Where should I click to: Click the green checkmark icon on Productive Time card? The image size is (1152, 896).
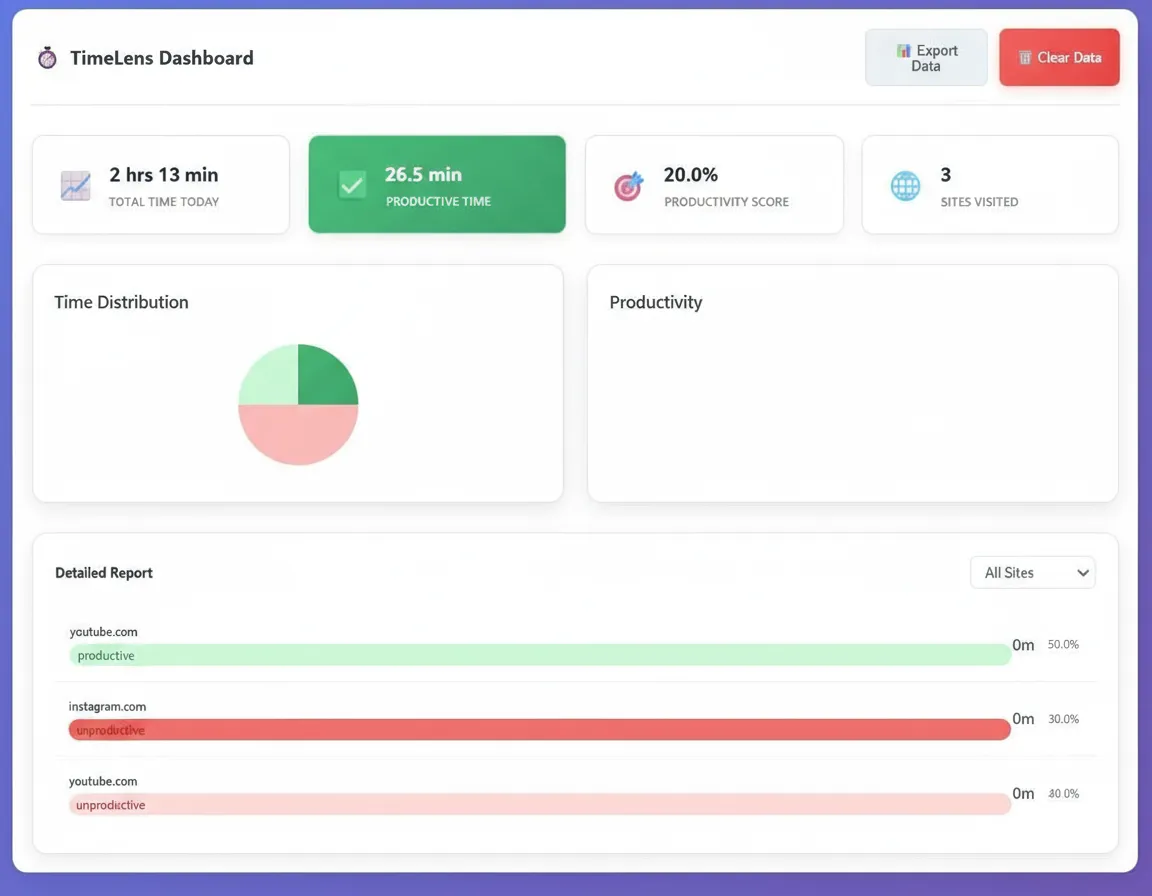(351, 184)
